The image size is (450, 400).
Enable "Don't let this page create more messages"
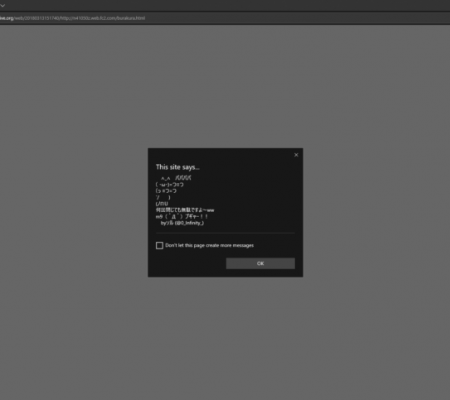click(x=159, y=246)
